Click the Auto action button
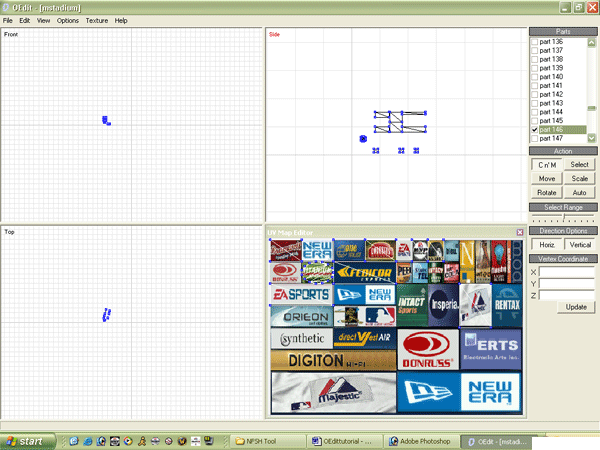 [579, 193]
